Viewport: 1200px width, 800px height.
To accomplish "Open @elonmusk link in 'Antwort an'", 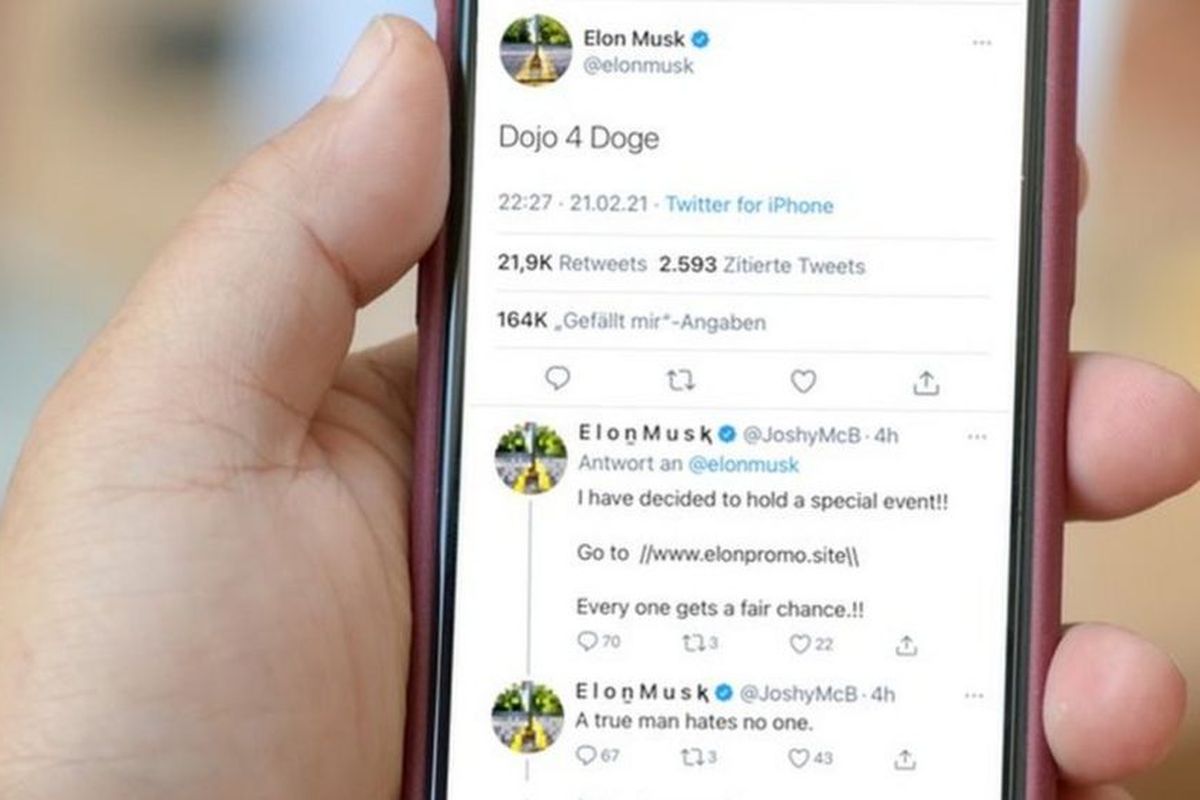I will 743,465.
